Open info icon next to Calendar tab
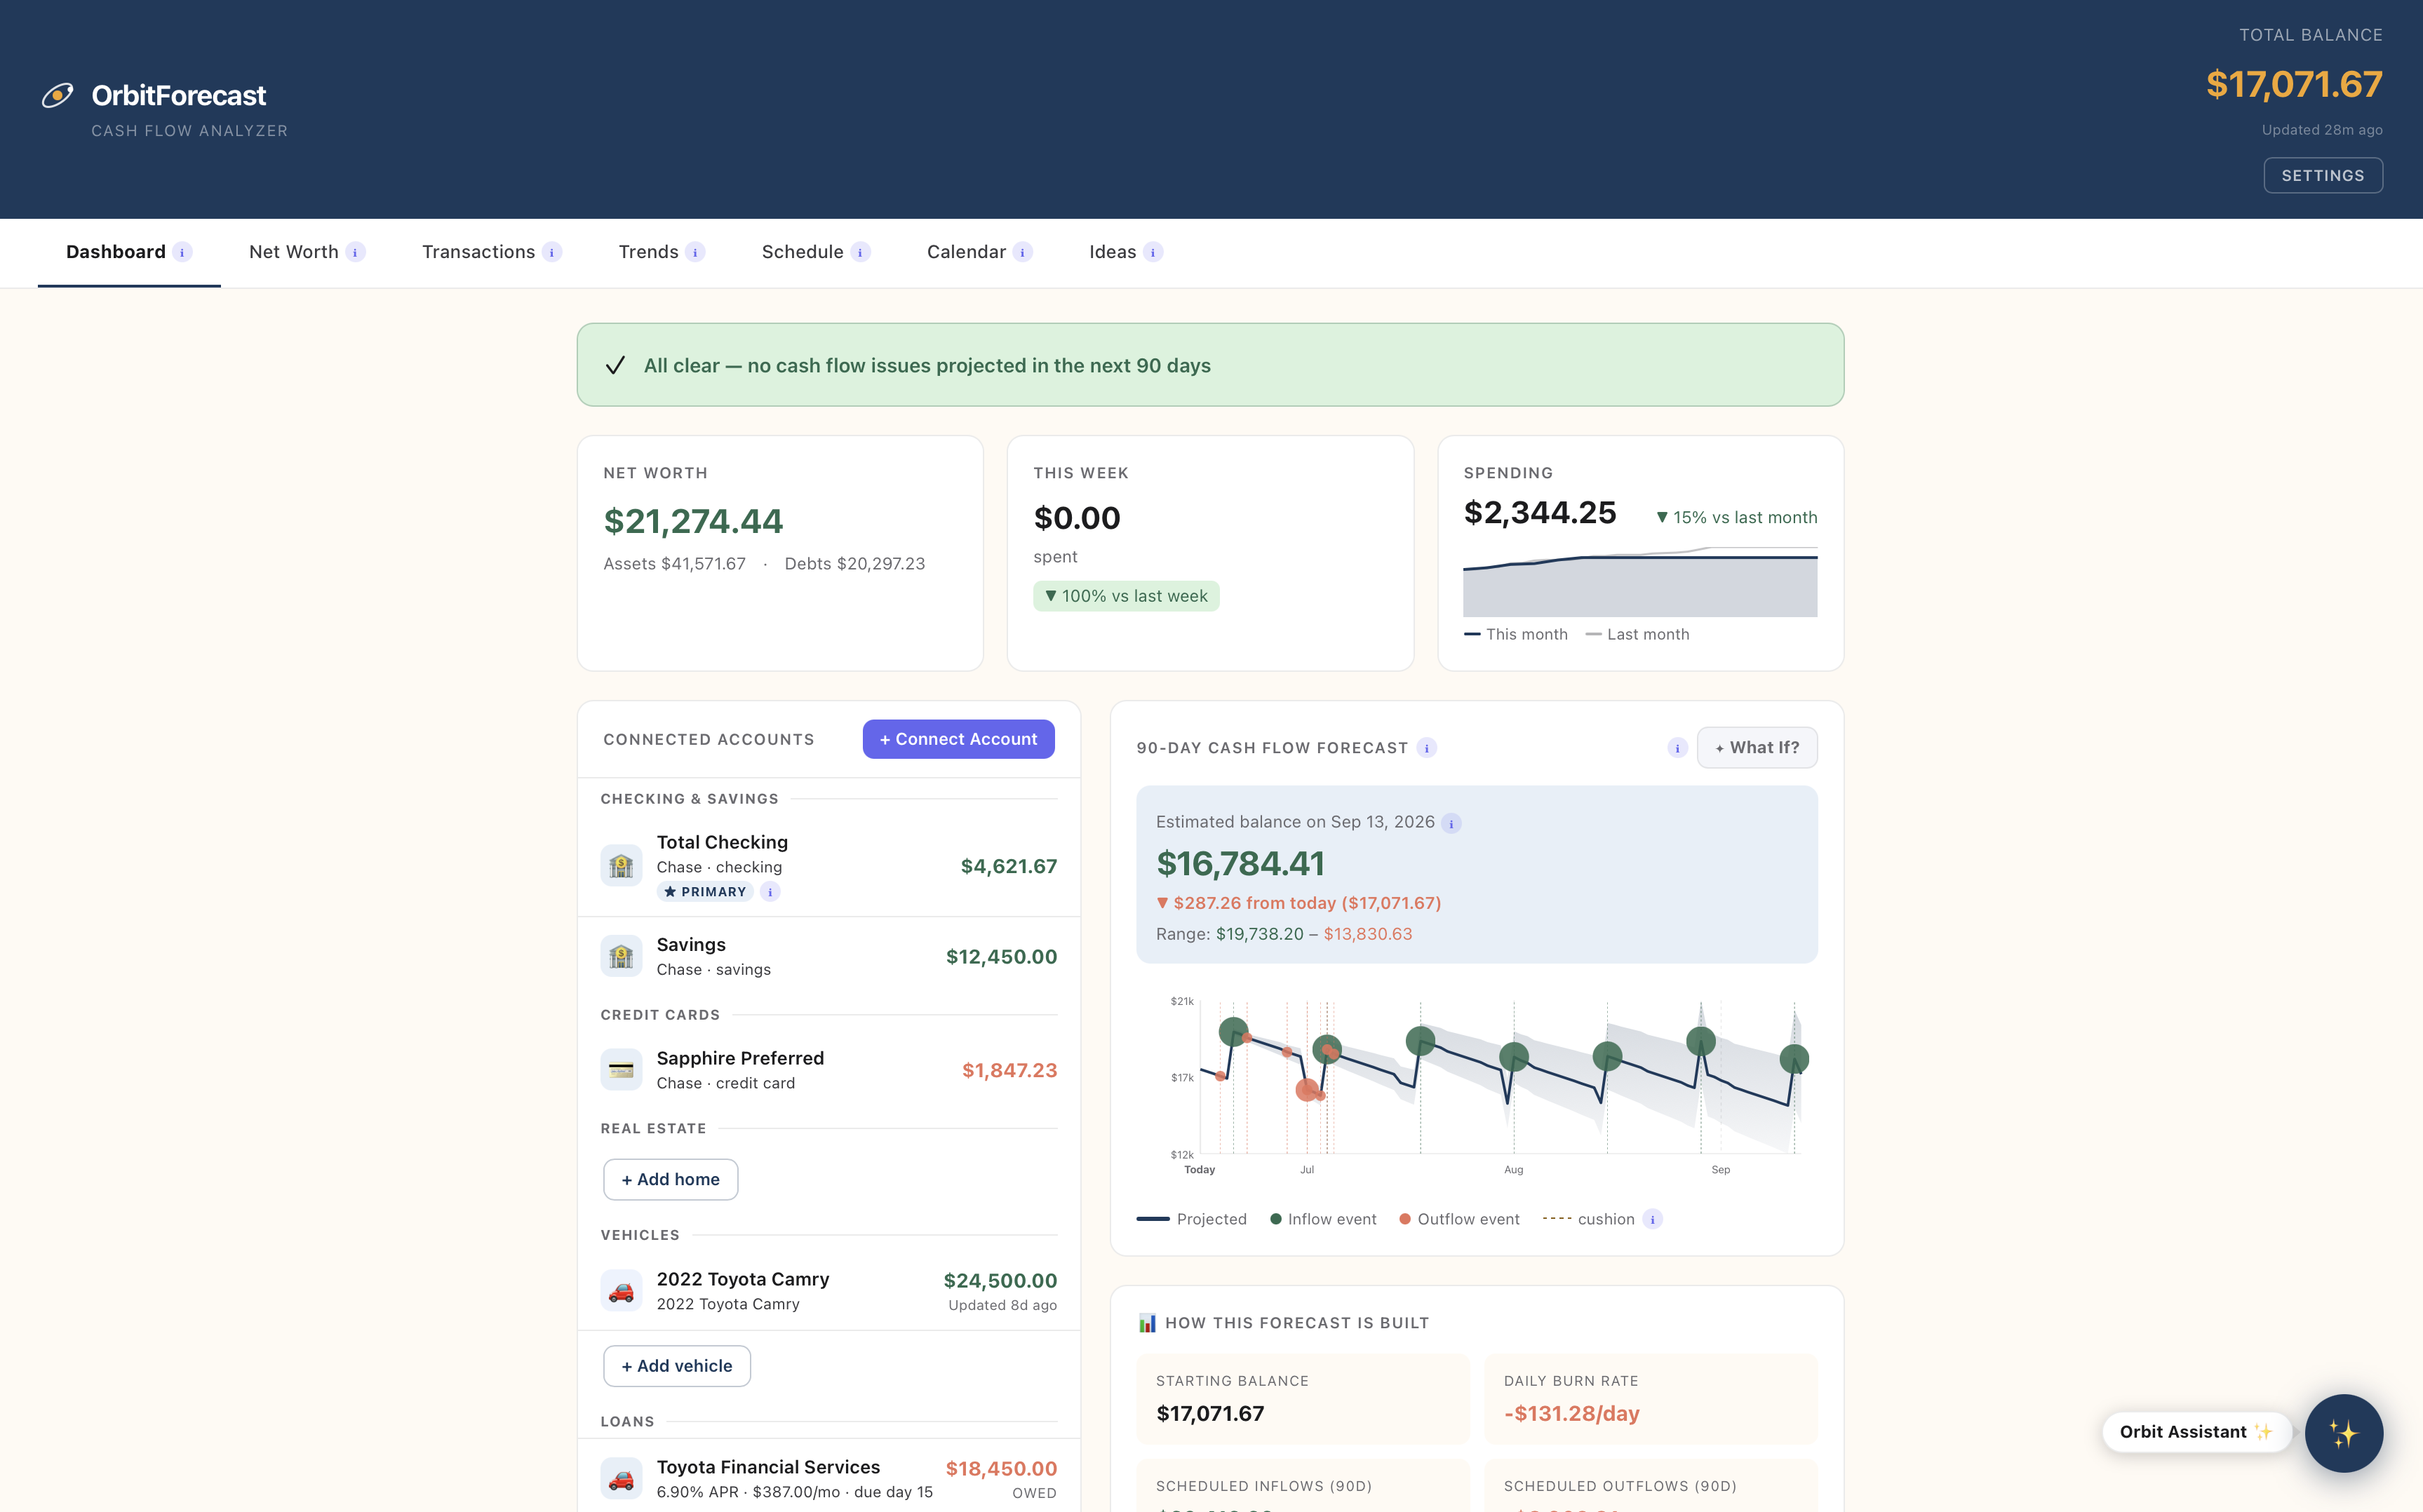This screenshot has height=1512, width=2423. 1022,252
